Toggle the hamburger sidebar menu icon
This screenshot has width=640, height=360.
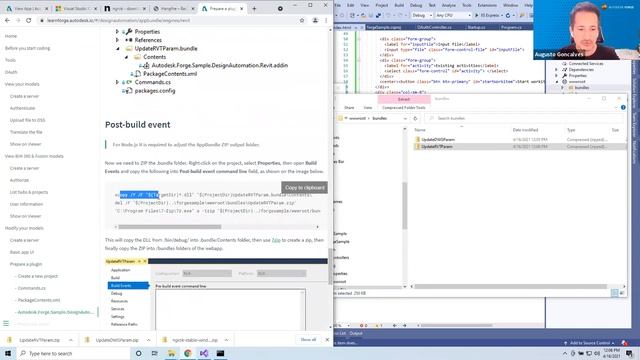(x=6, y=323)
